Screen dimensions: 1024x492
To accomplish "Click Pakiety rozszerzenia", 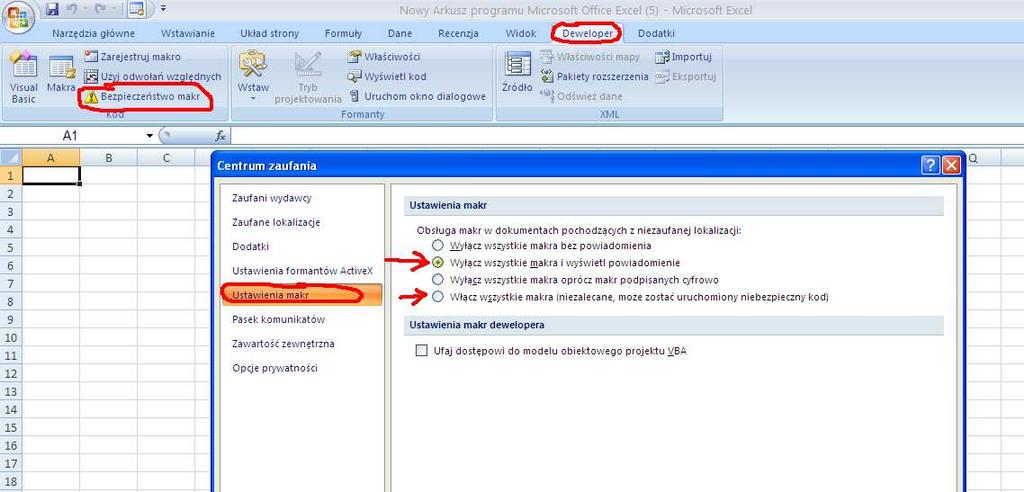I will point(594,76).
